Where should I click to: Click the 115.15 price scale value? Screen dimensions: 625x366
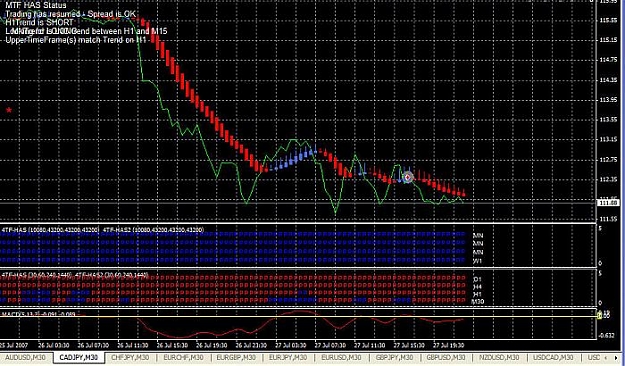click(x=608, y=40)
